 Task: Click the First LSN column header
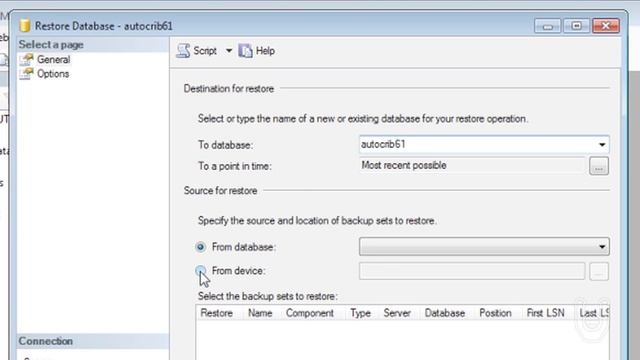[x=546, y=313]
